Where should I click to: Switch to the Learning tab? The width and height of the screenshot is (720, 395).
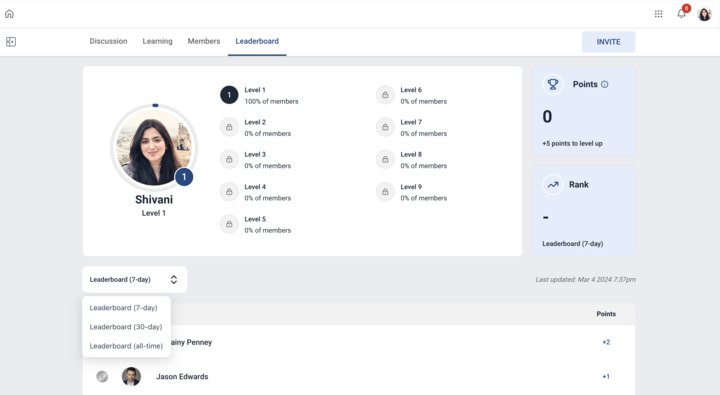158,41
